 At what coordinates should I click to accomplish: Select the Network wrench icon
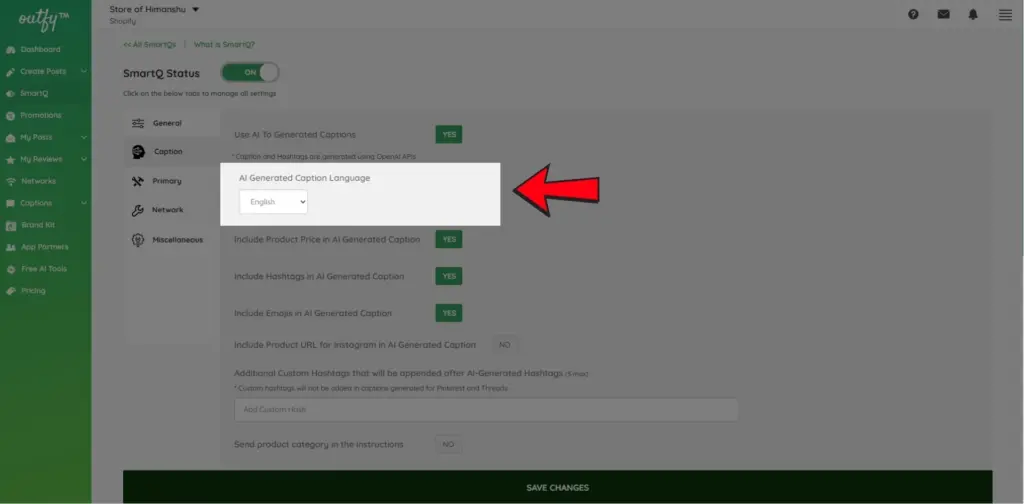pos(138,210)
